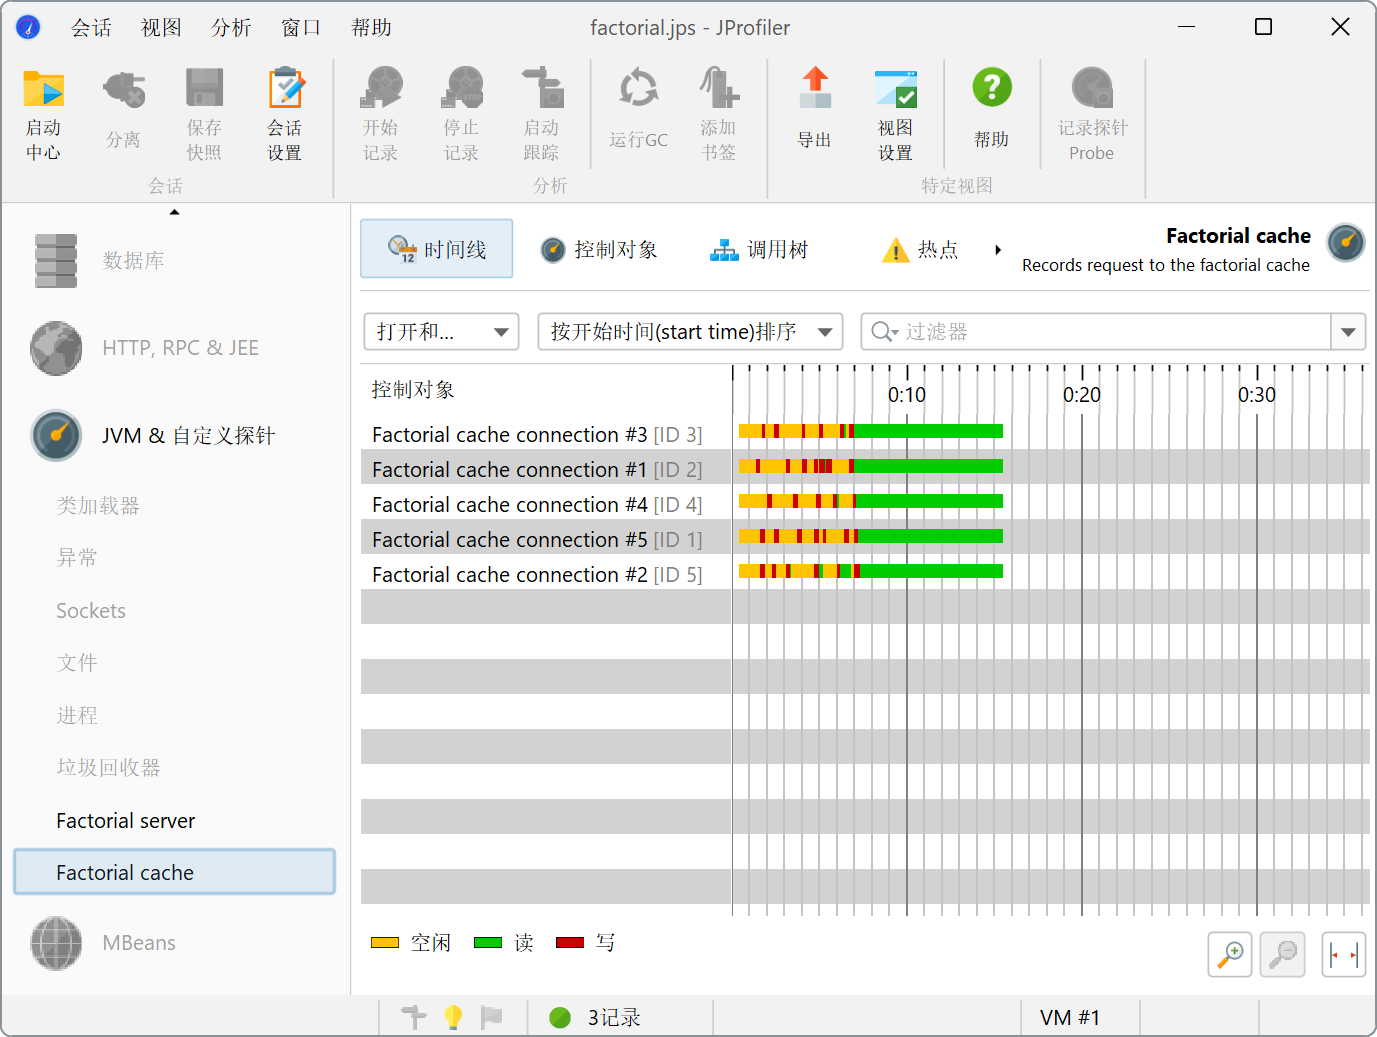Click the scale-to-fit window button
This screenshot has width=1377, height=1037.
1344,954
